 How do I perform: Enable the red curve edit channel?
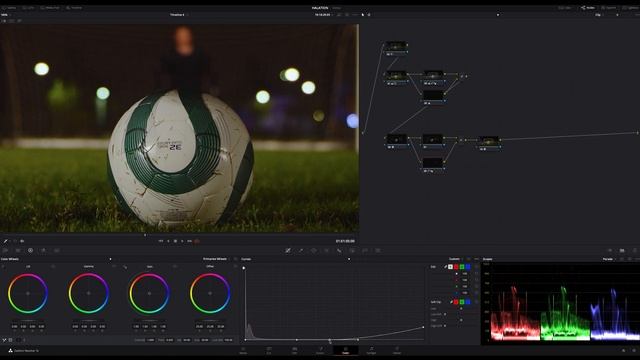(x=456, y=267)
